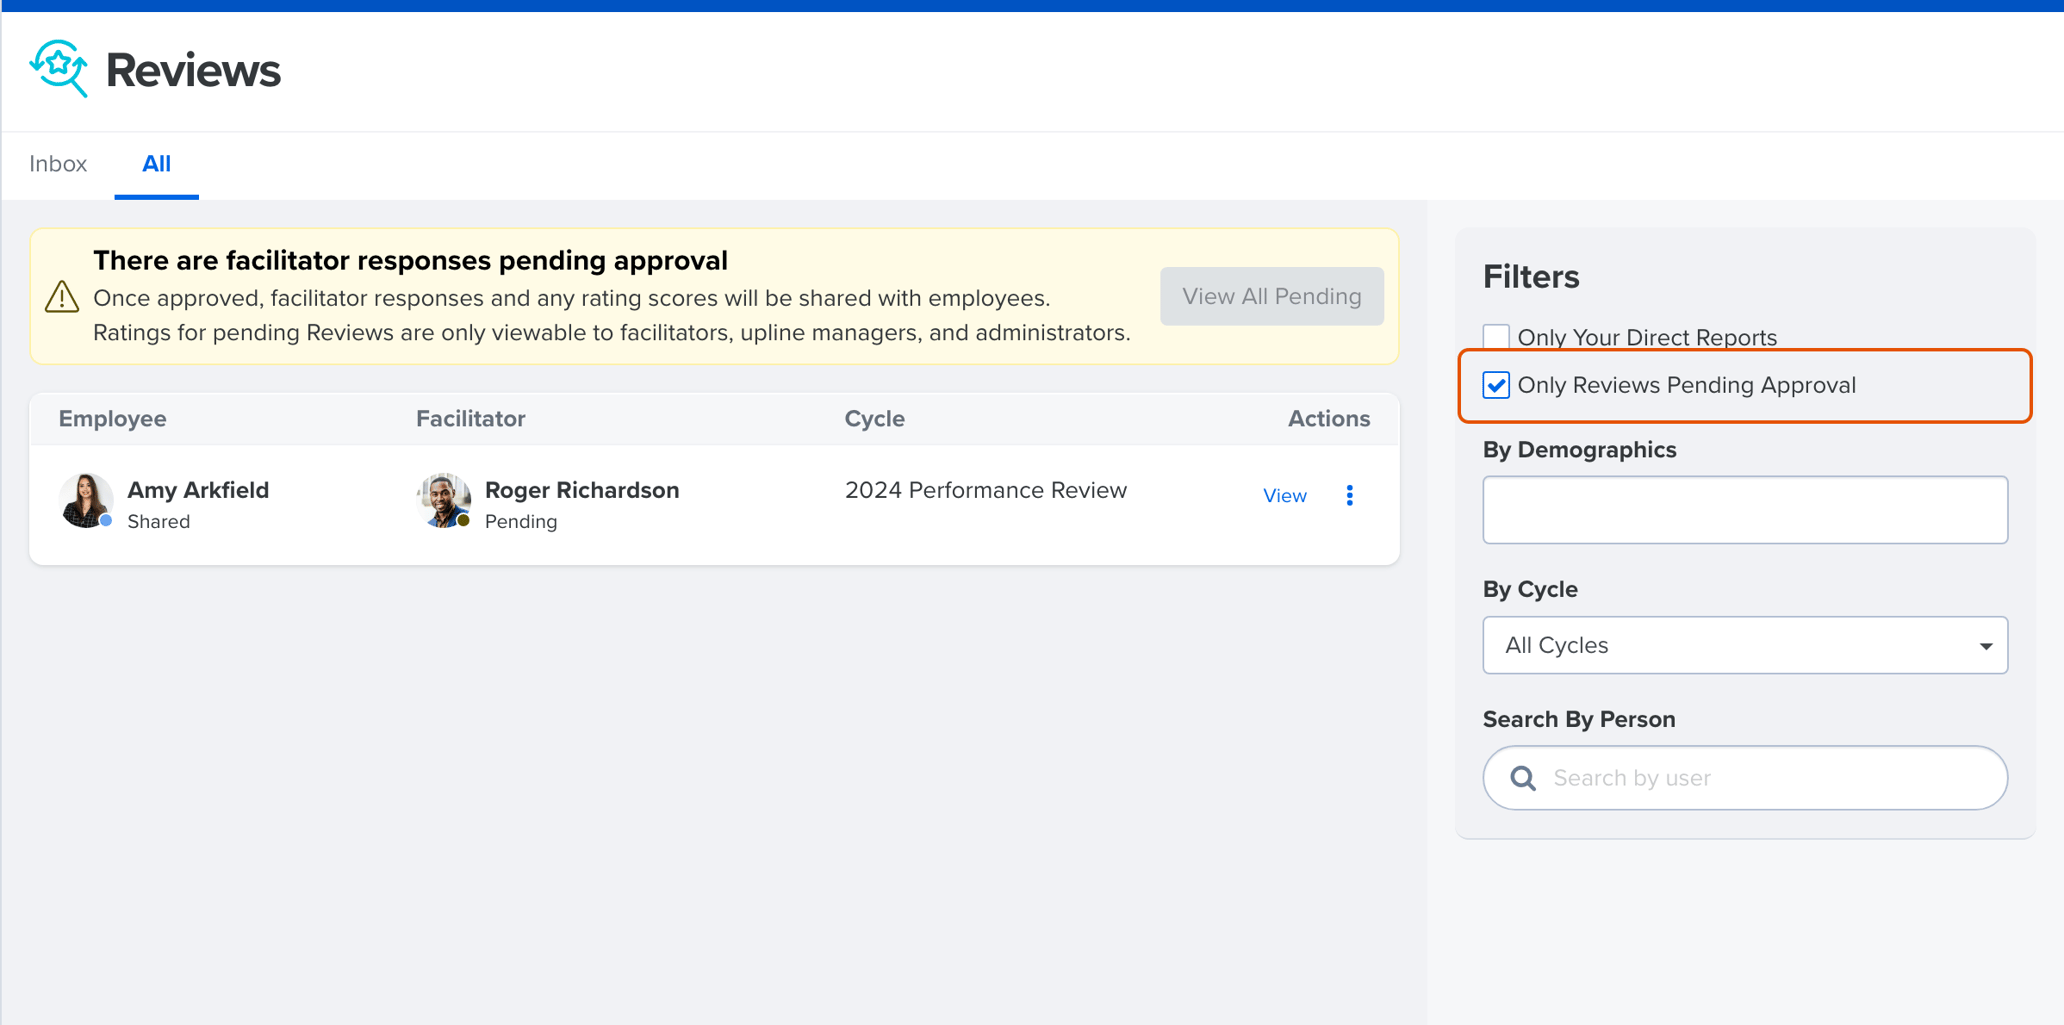Toggle the highlighted pending approval filter off
The width and height of the screenshot is (2064, 1025).
[1496, 385]
